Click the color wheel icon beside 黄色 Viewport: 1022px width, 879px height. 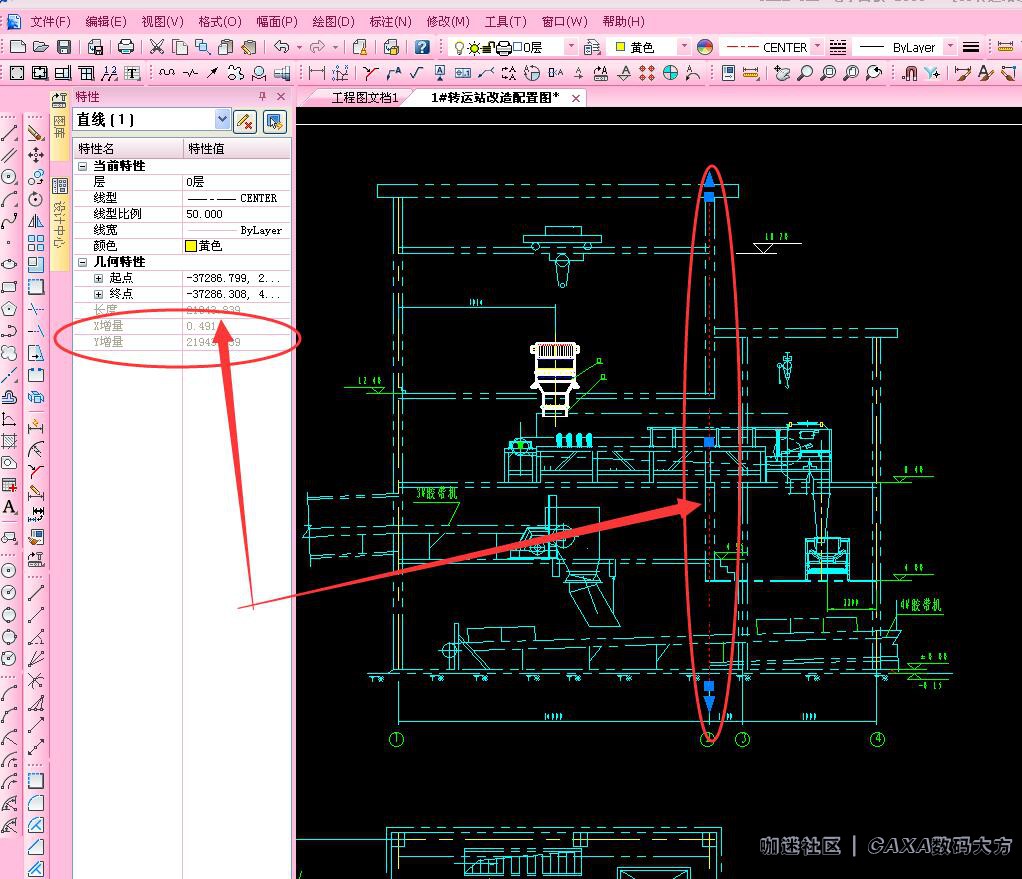(705, 47)
